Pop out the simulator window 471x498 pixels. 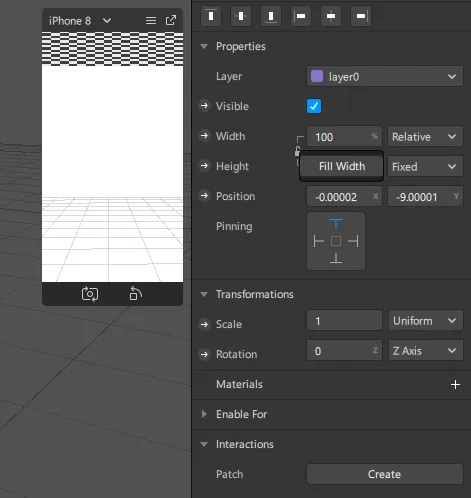[x=171, y=20]
